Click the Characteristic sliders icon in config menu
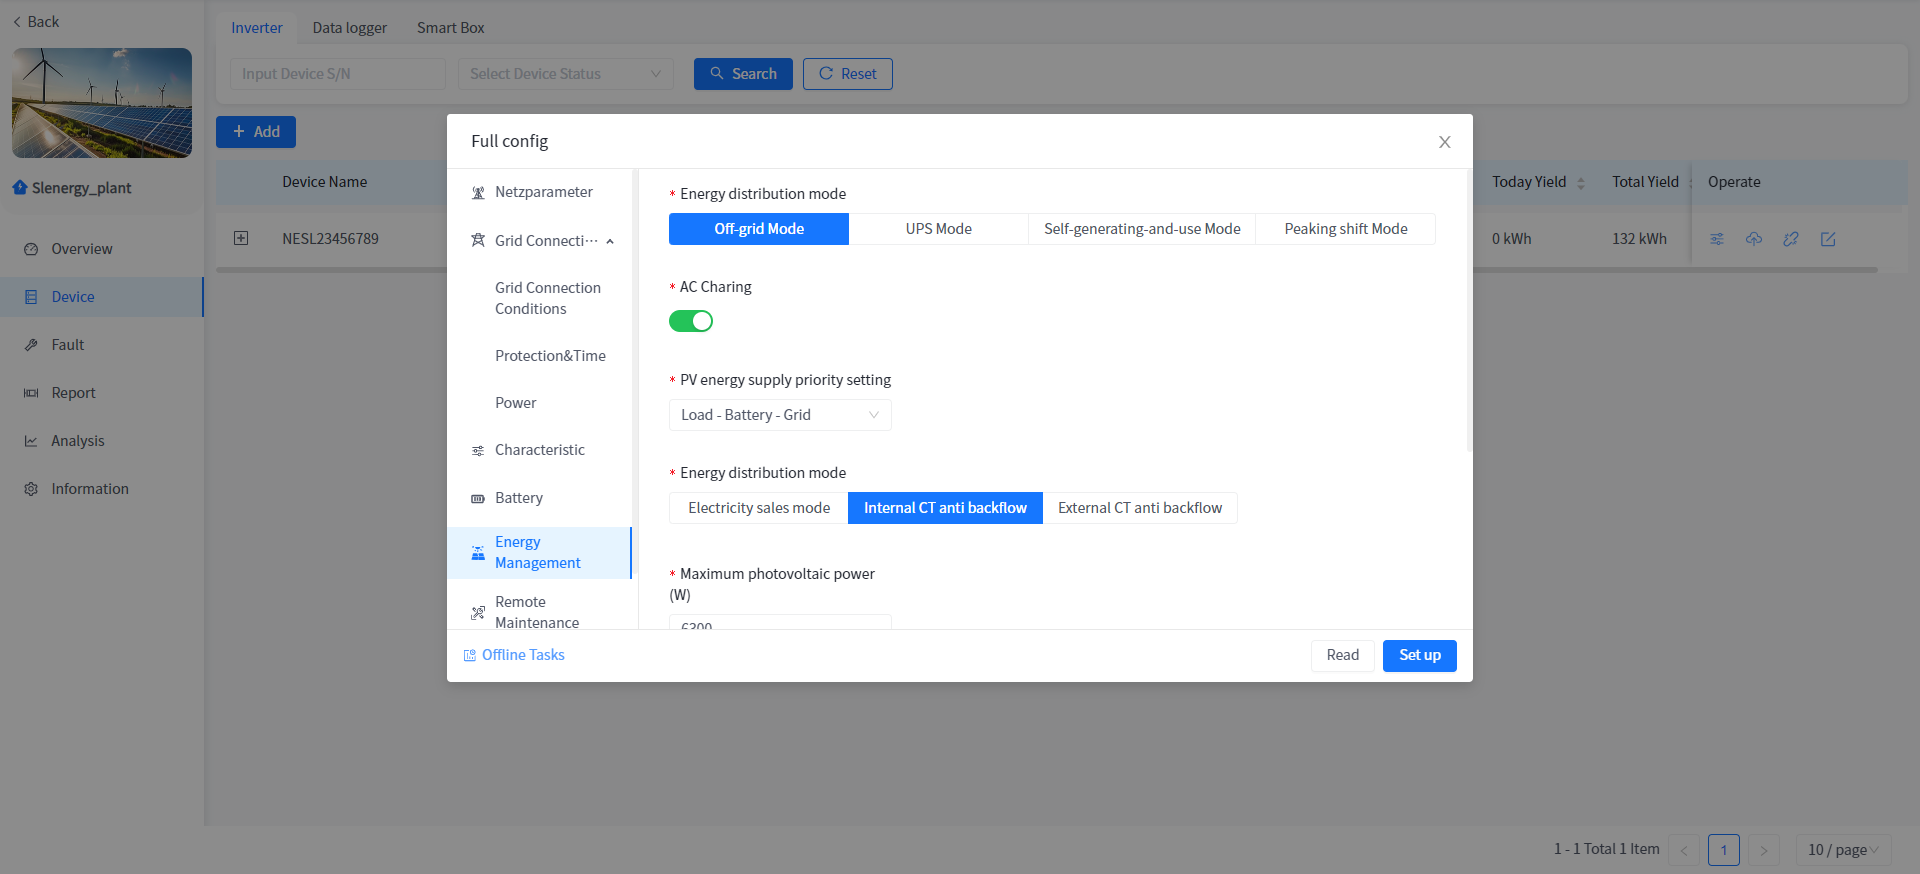The image size is (1920, 874). (x=478, y=451)
